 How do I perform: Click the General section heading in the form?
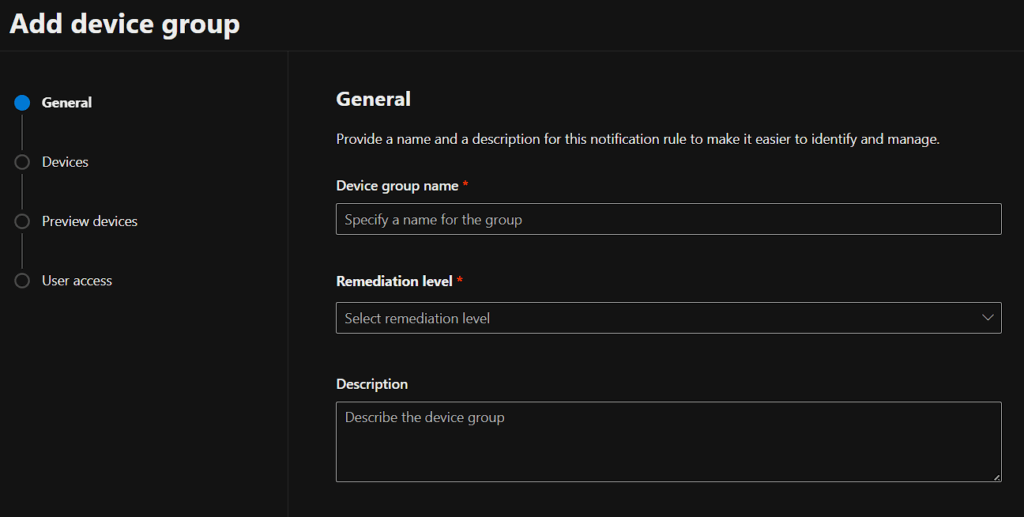pyautogui.click(x=373, y=99)
